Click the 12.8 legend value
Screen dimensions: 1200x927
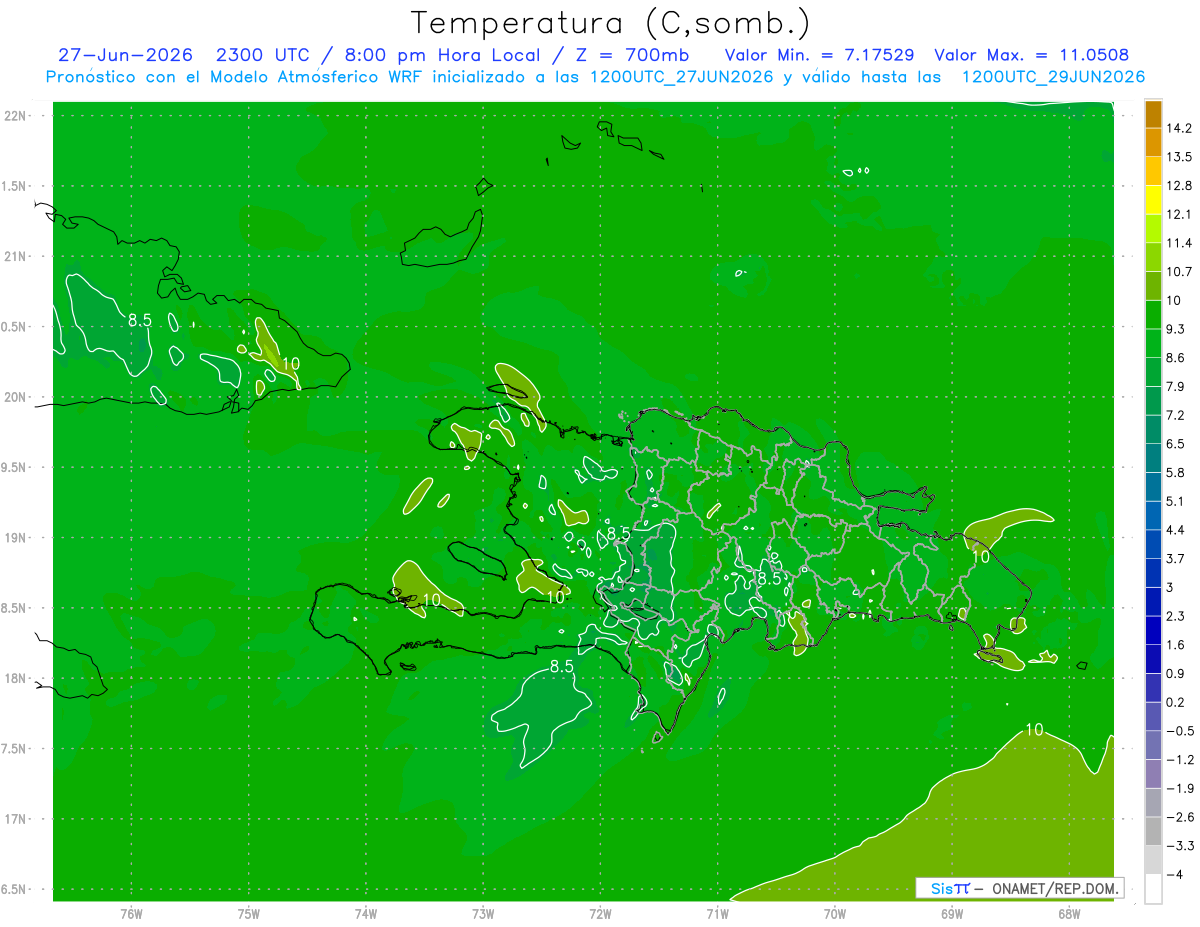(1180, 186)
